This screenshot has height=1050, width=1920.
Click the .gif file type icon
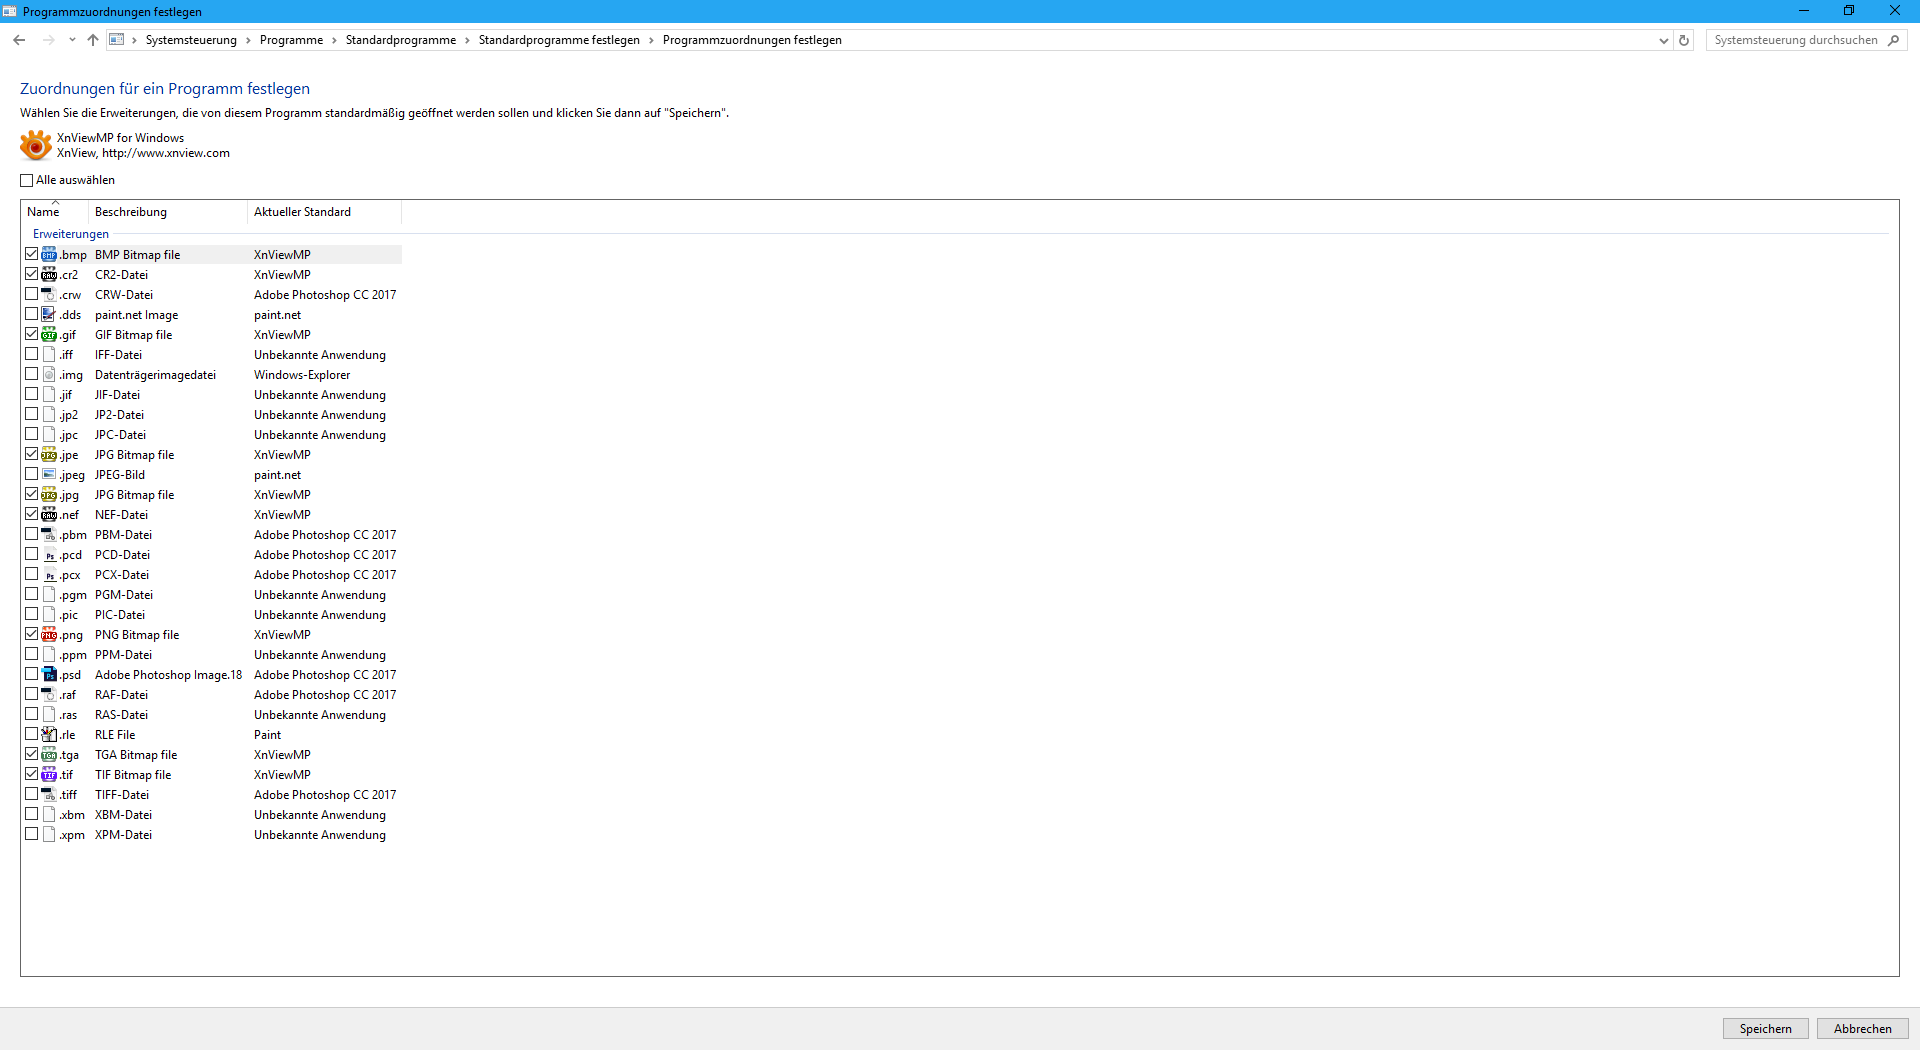click(x=49, y=335)
